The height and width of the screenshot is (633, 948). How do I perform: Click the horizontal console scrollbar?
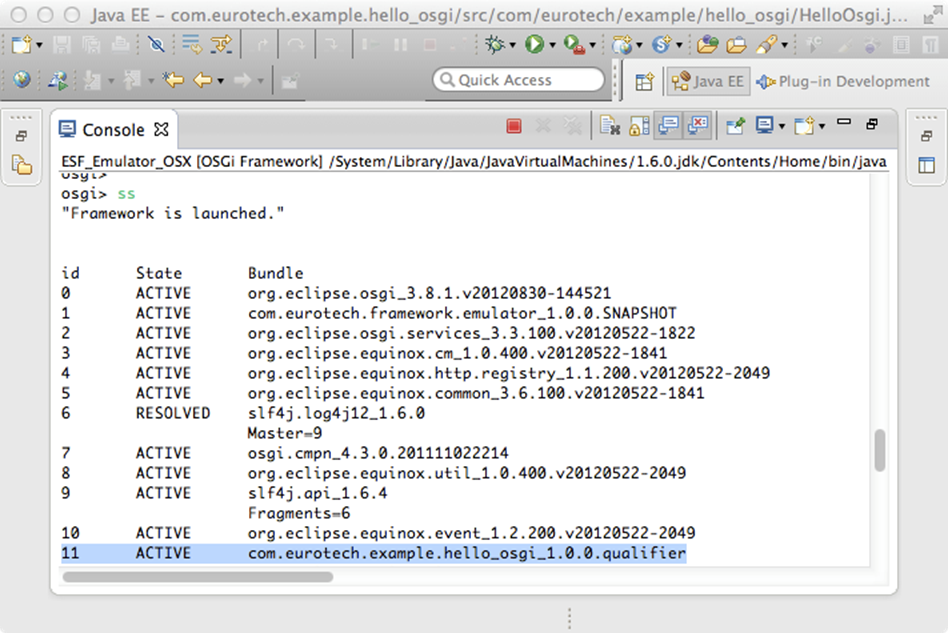pyautogui.click(x=198, y=577)
